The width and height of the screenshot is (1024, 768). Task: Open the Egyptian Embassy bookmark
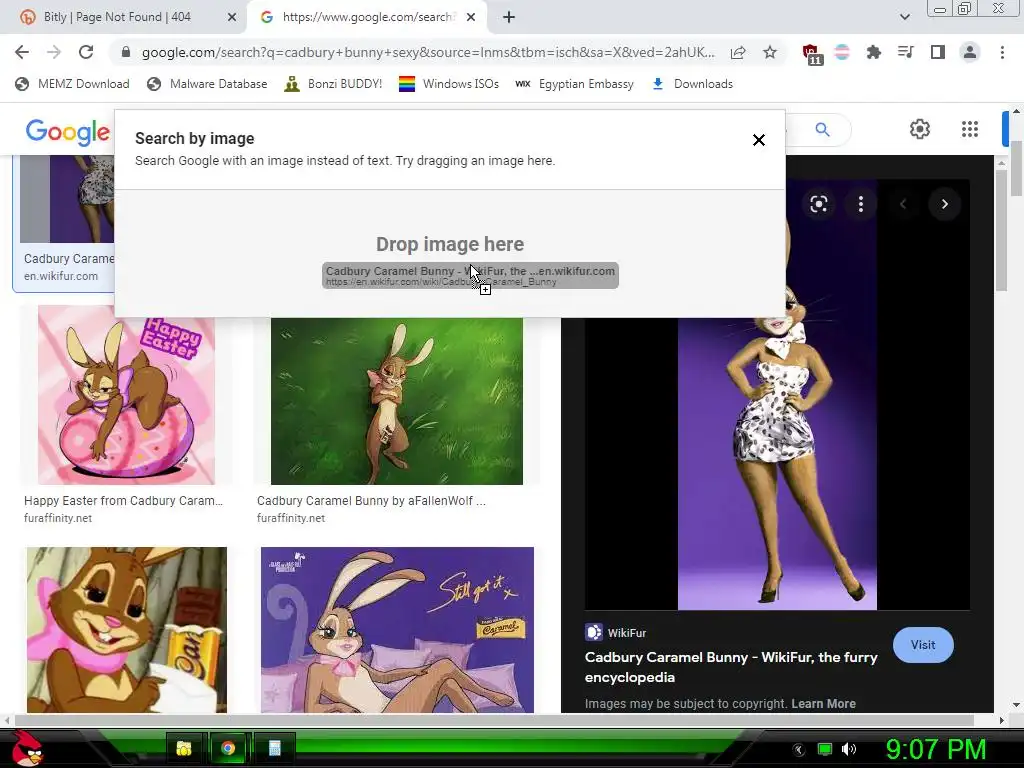[x=575, y=84]
